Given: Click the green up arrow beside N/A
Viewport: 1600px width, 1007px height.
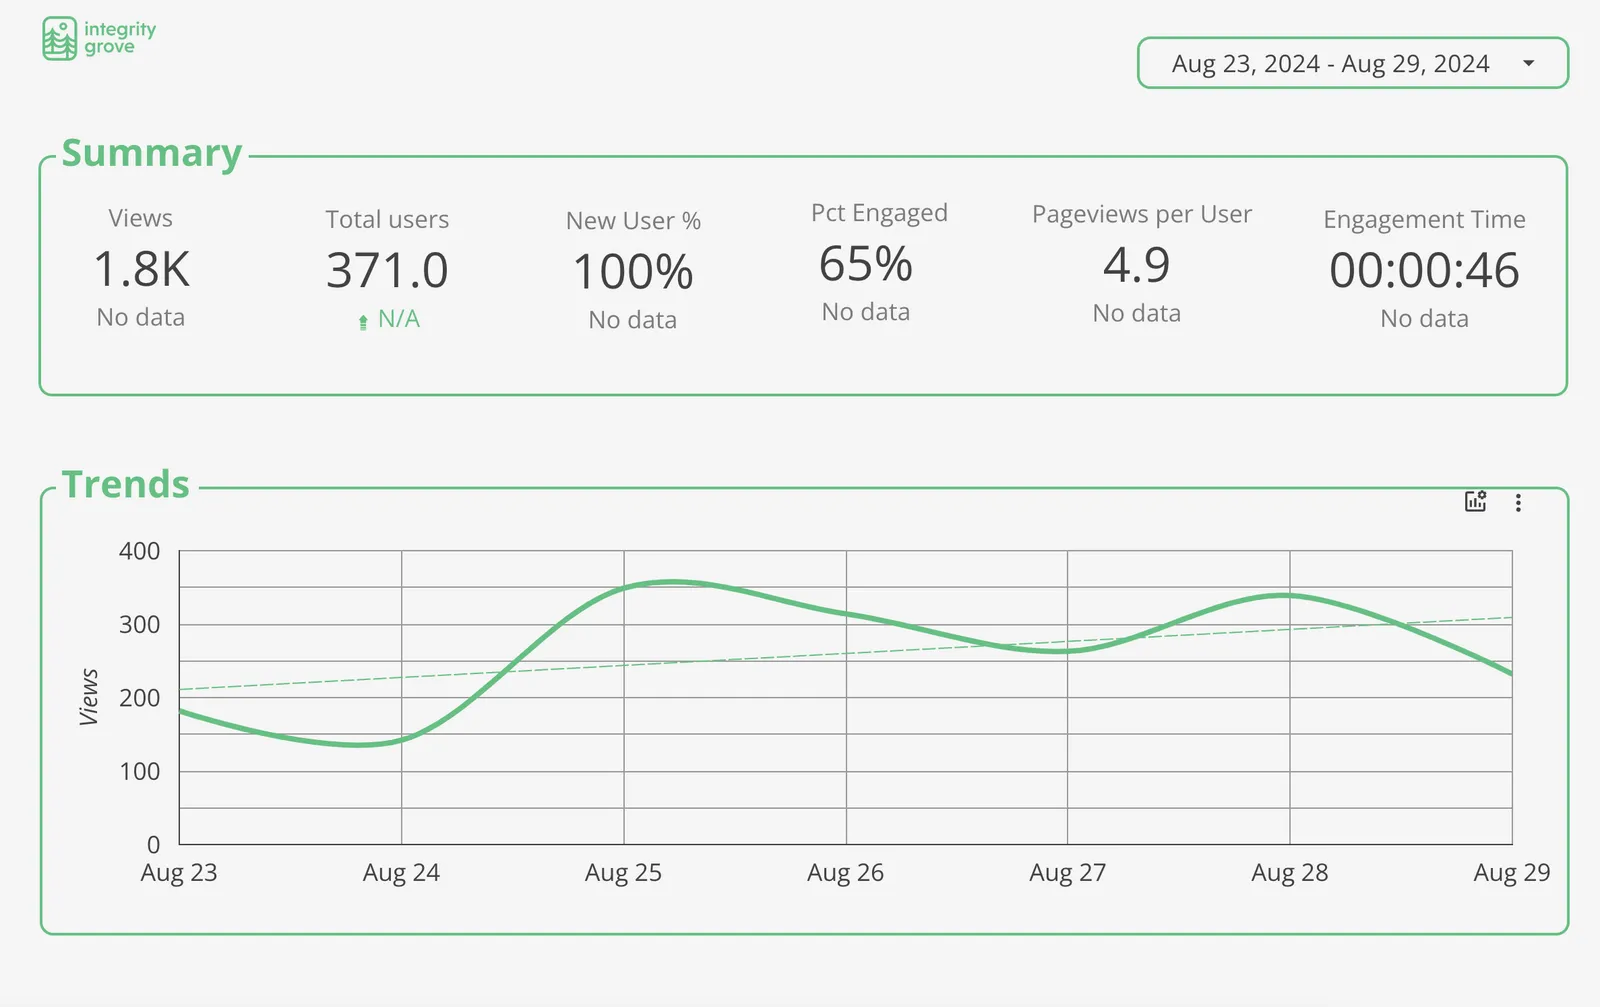Looking at the screenshot, I should click(363, 322).
